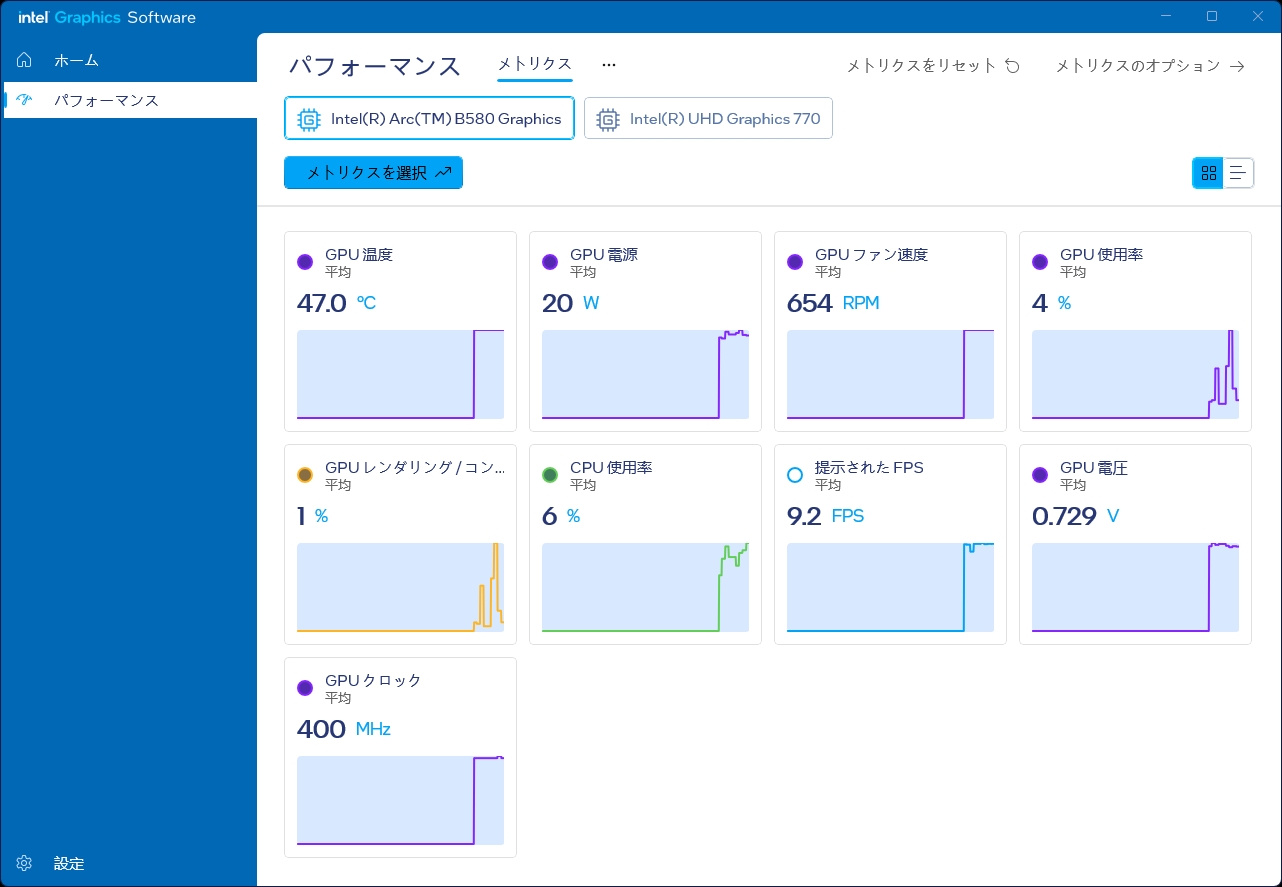Click the performance gauge icon in sidebar

[25, 100]
